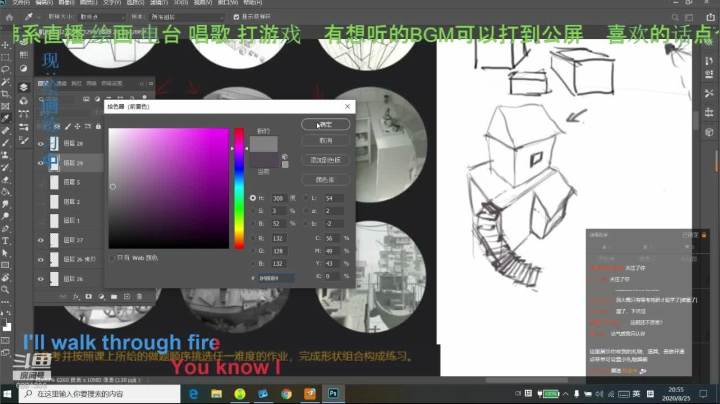Screen dimensions: 720x404
Task: Click the scissors icon in right dock
Action: coord(709,93)
